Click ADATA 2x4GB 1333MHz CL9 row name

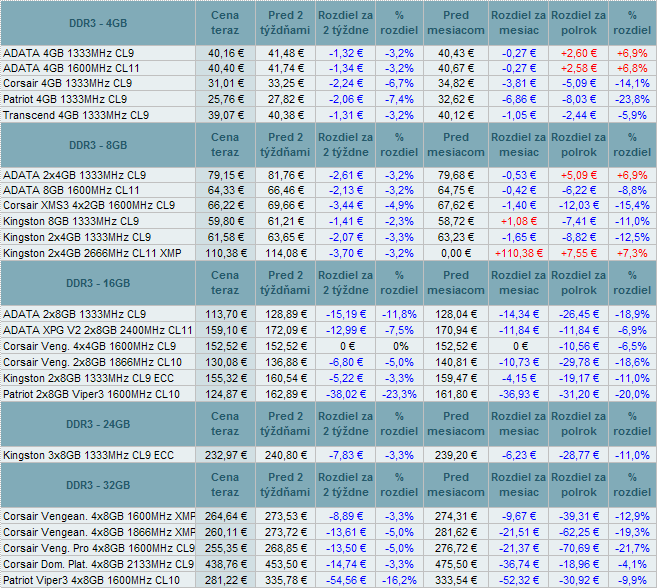coord(75,175)
